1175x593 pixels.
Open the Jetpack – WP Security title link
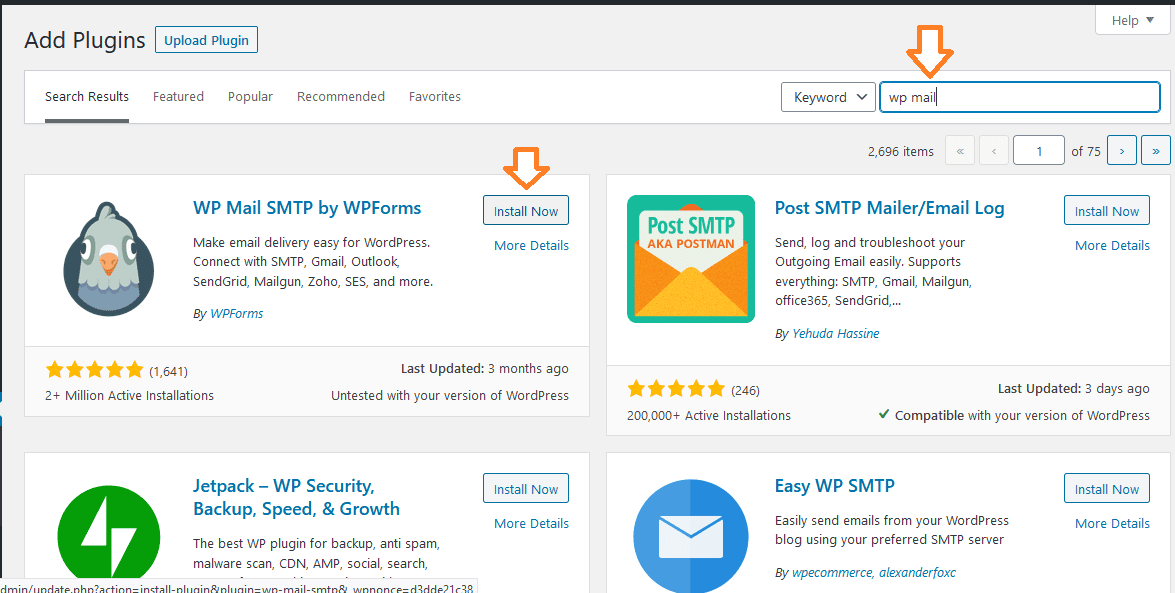point(297,497)
